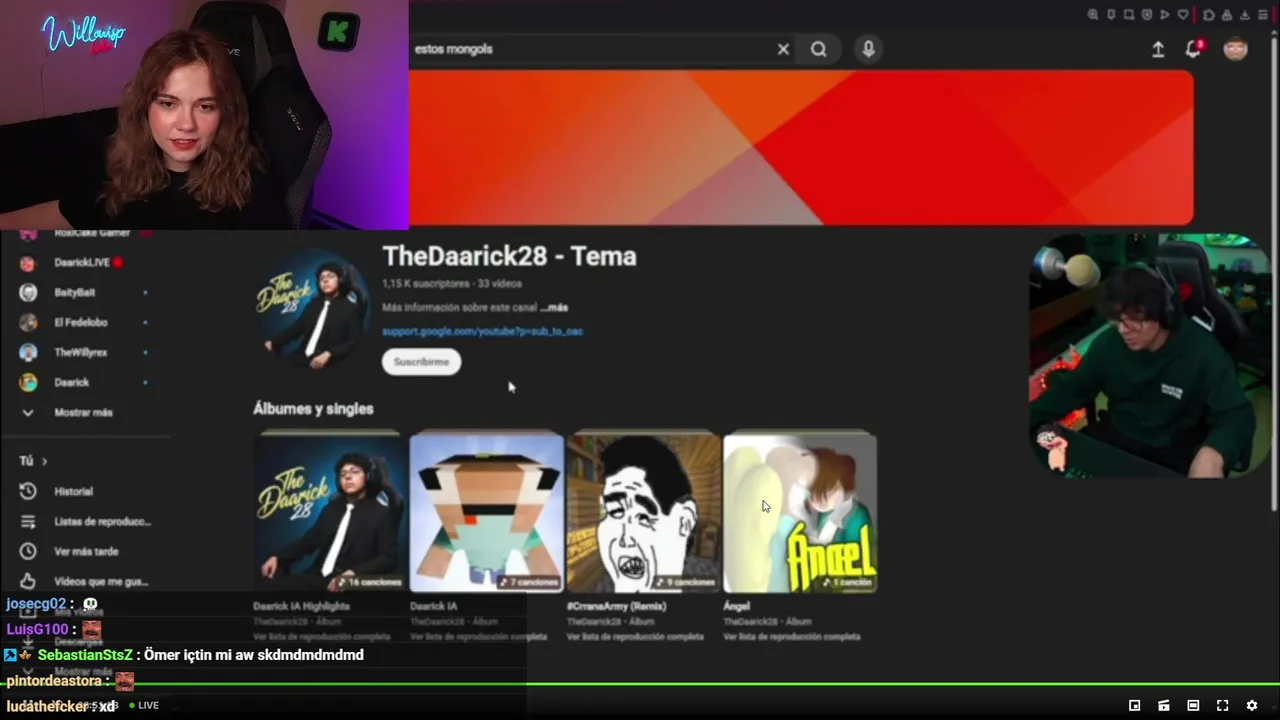Open full playlist link under #CrranaArmy

[635, 637]
